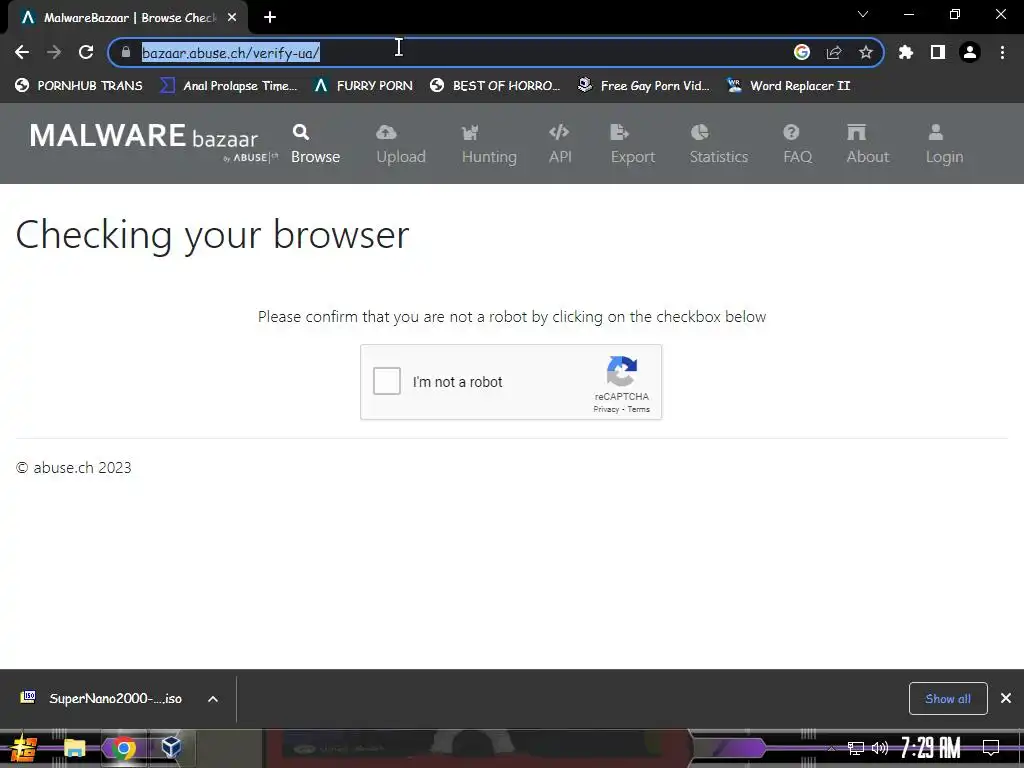The width and height of the screenshot is (1024, 768).
Task: Click the cloud upload icon
Action: point(386,132)
